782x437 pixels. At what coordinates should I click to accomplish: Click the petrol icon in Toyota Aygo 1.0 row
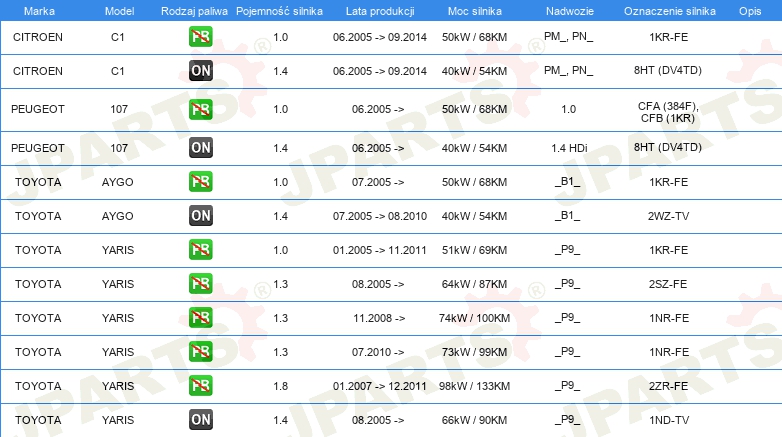(200, 182)
